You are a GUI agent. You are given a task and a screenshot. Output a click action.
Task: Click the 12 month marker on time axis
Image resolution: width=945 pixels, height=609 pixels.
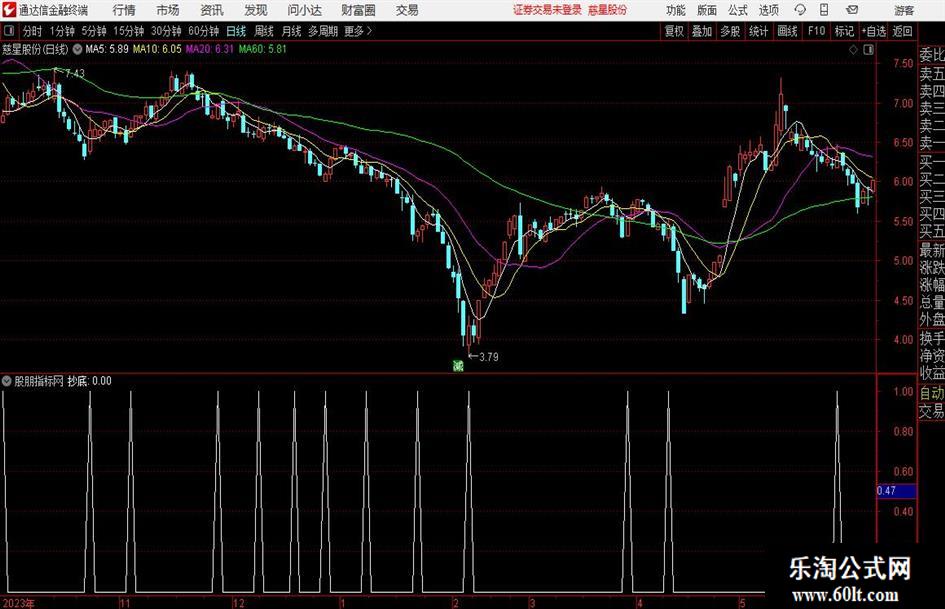[x=239, y=603]
